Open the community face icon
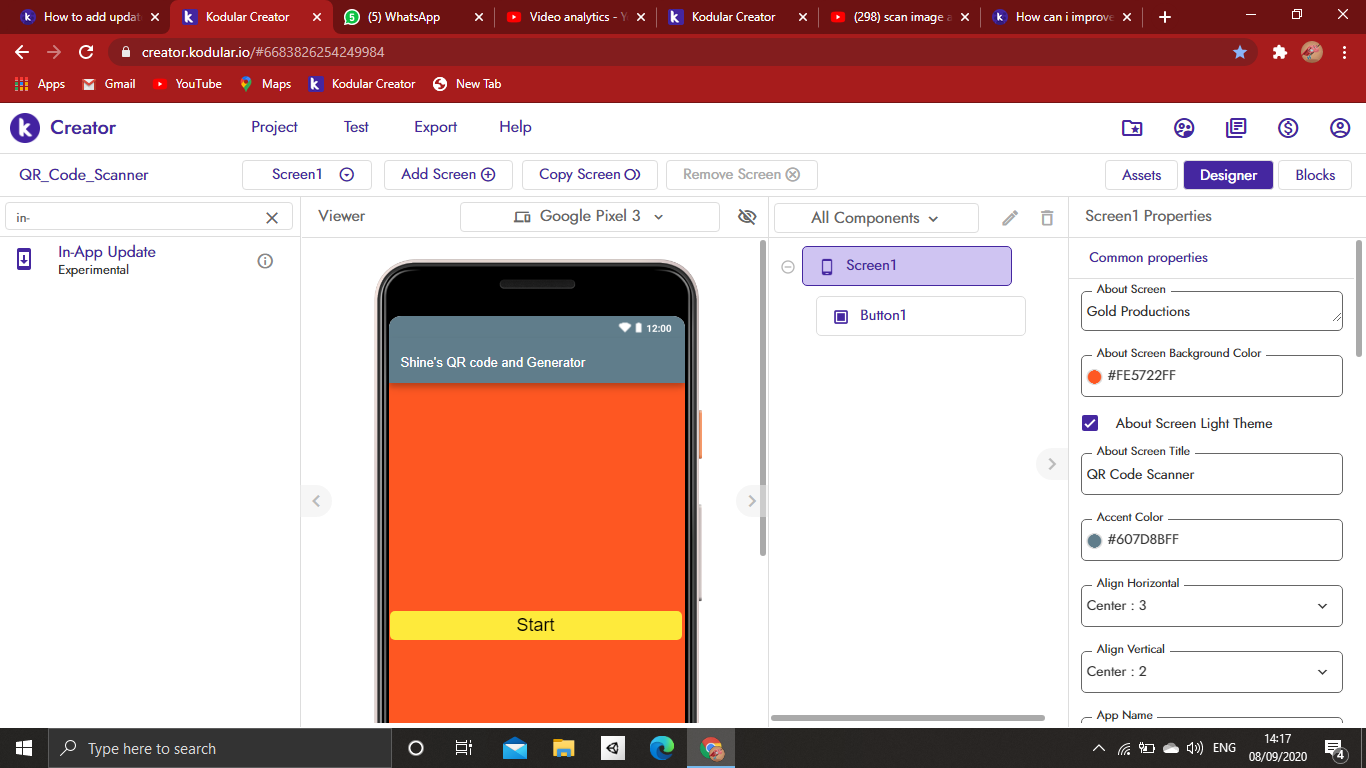This screenshot has height=768, width=1366. (1184, 128)
